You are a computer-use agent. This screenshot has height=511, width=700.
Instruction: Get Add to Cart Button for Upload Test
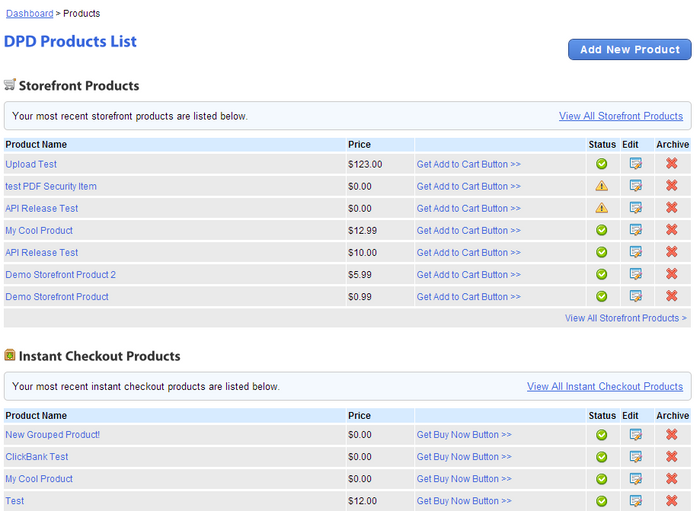coord(468,164)
